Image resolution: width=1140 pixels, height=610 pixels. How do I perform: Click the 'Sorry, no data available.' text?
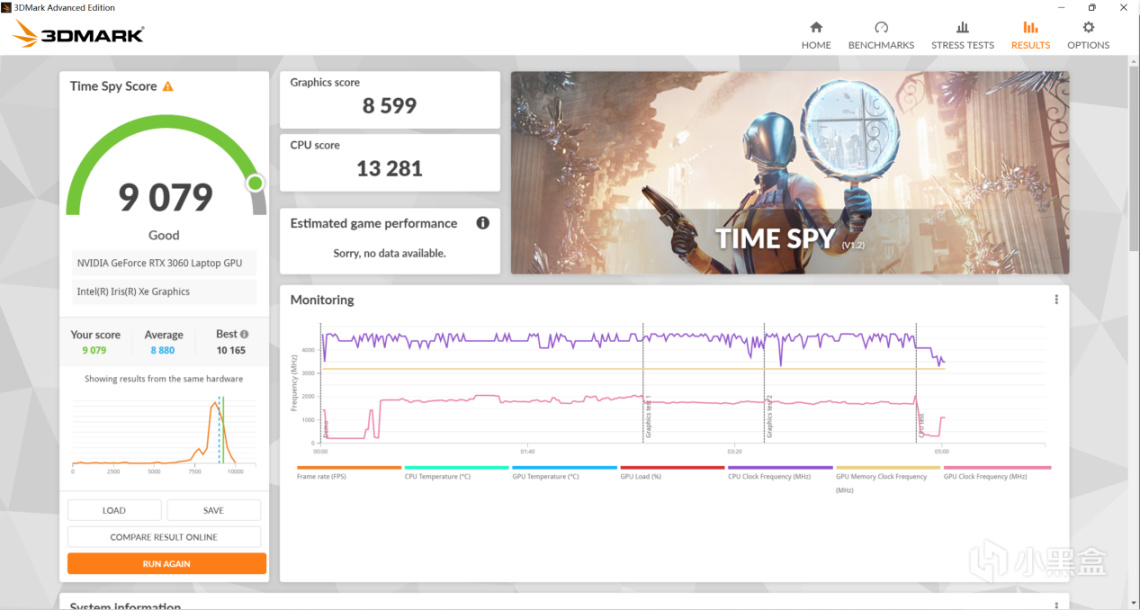pos(390,253)
